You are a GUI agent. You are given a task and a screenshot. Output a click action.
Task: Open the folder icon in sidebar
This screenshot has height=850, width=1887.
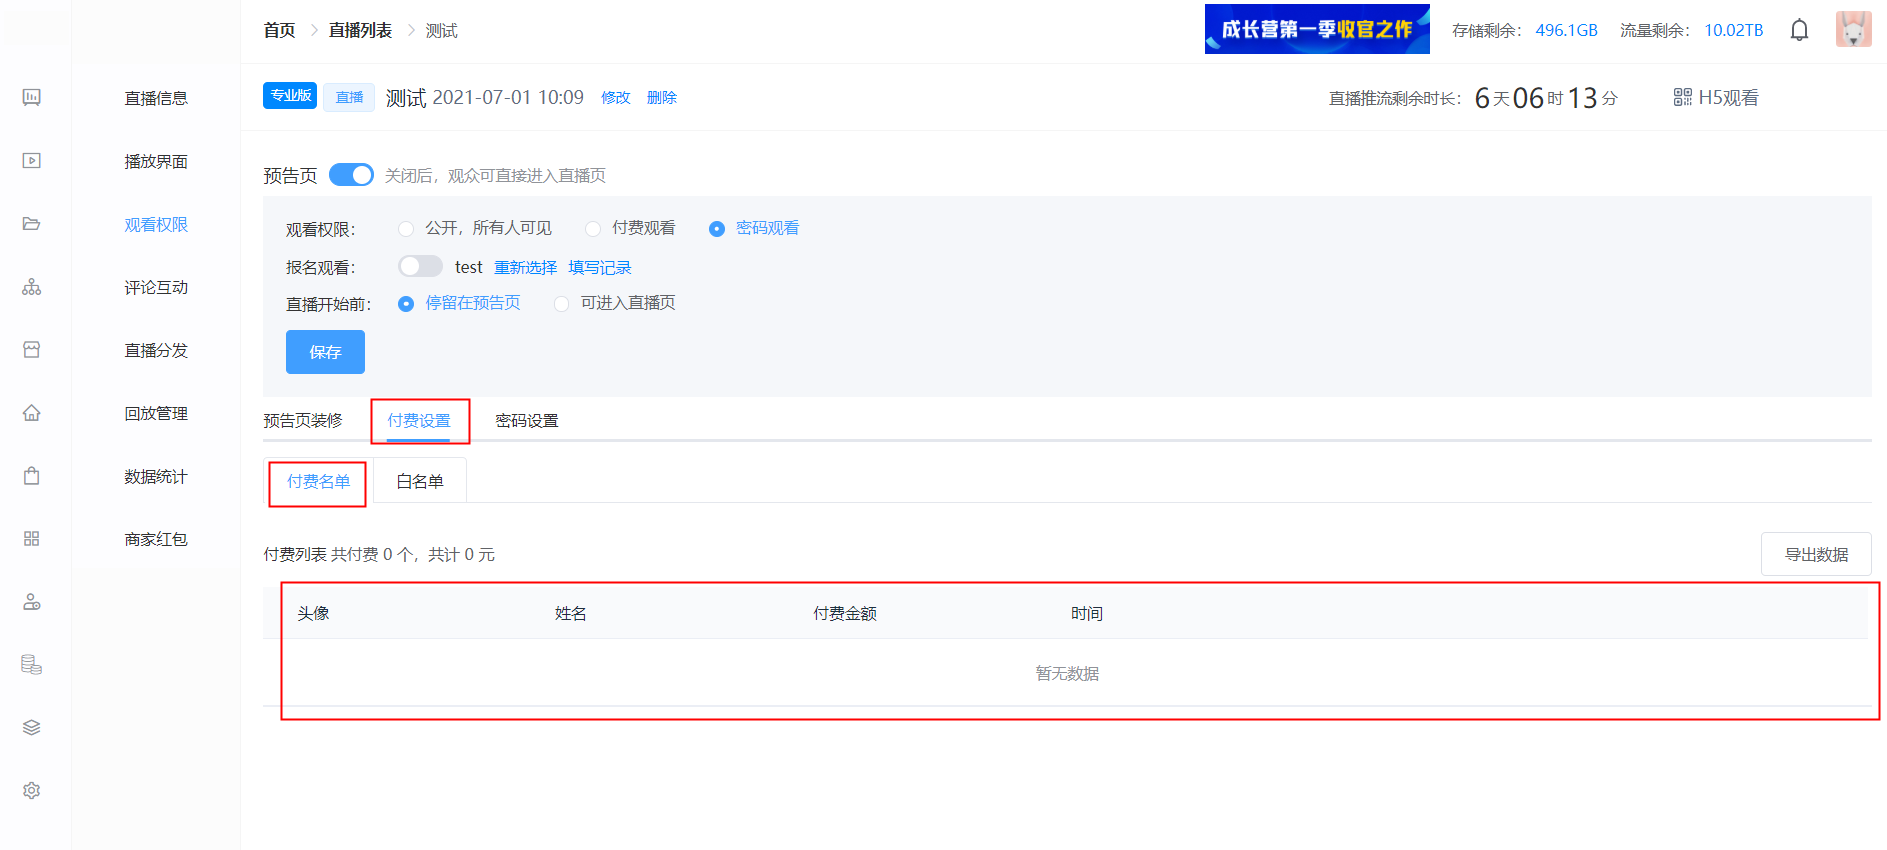(x=32, y=223)
